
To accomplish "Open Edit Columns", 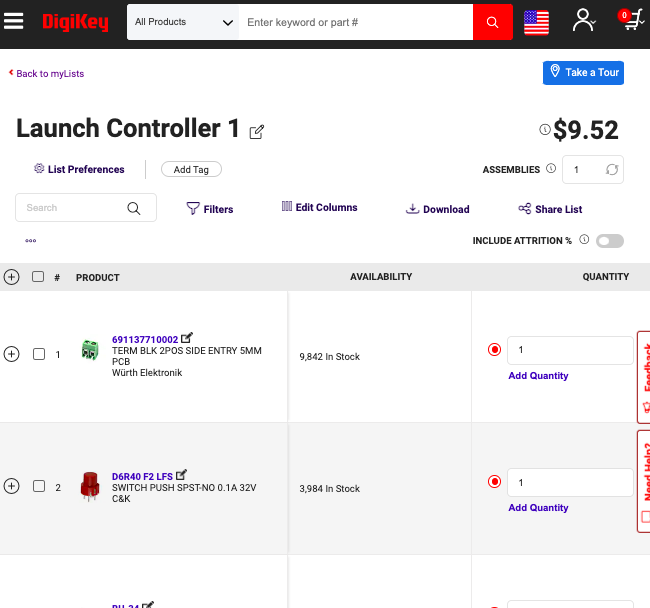I will pyautogui.click(x=319, y=207).
